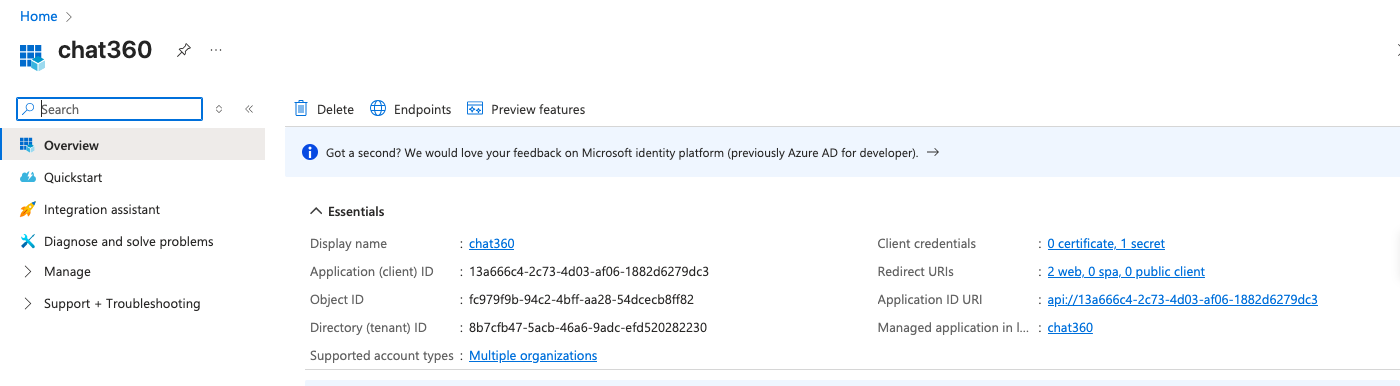Click the Managed application in l... label

pos(952,328)
